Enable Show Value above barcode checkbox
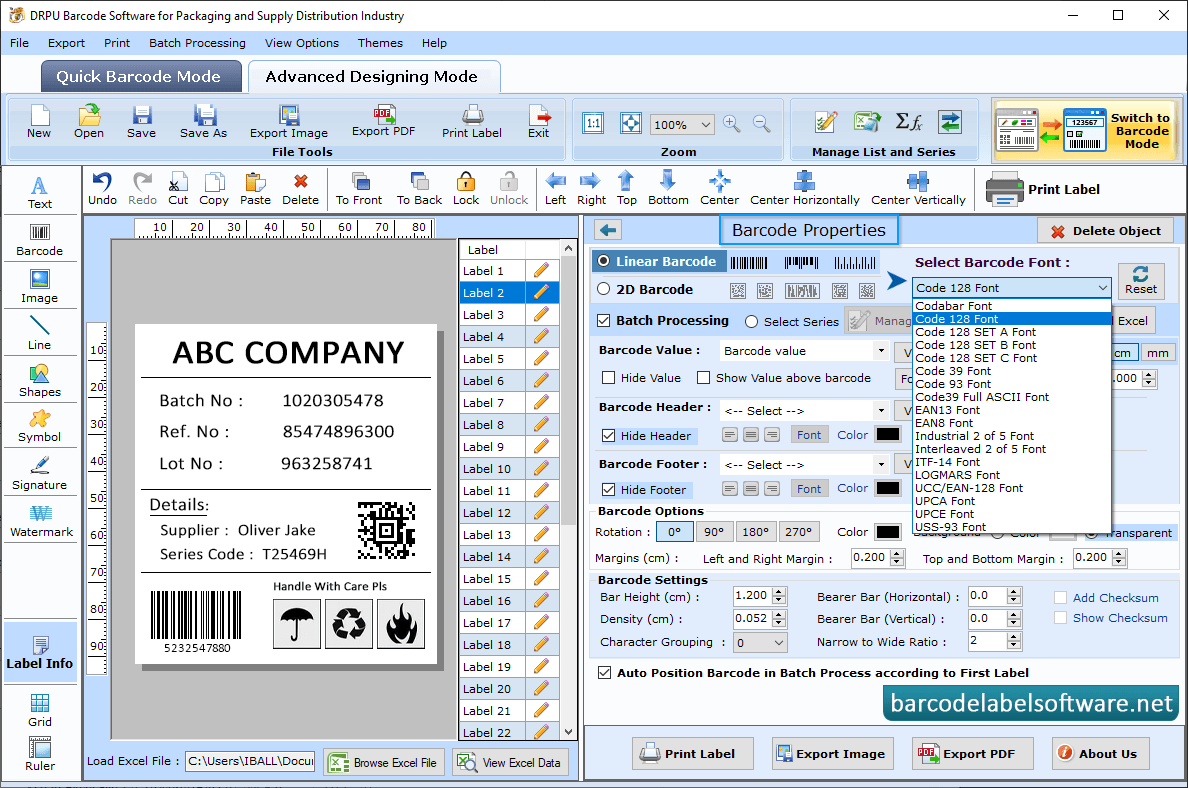This screenshot has width=1188, height=788. click(x=704, y=377)
